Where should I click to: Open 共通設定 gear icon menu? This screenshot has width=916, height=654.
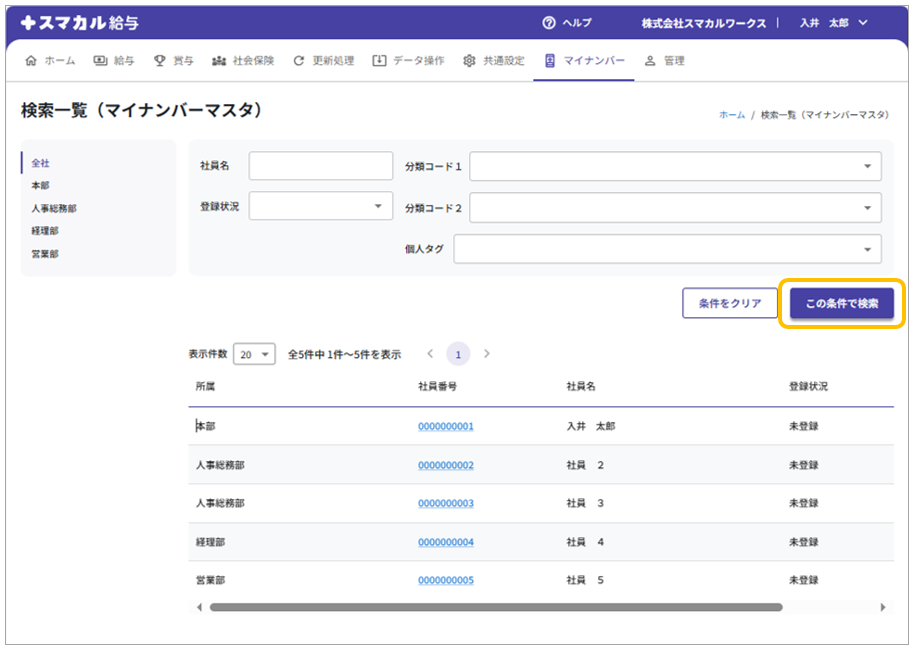493,61
